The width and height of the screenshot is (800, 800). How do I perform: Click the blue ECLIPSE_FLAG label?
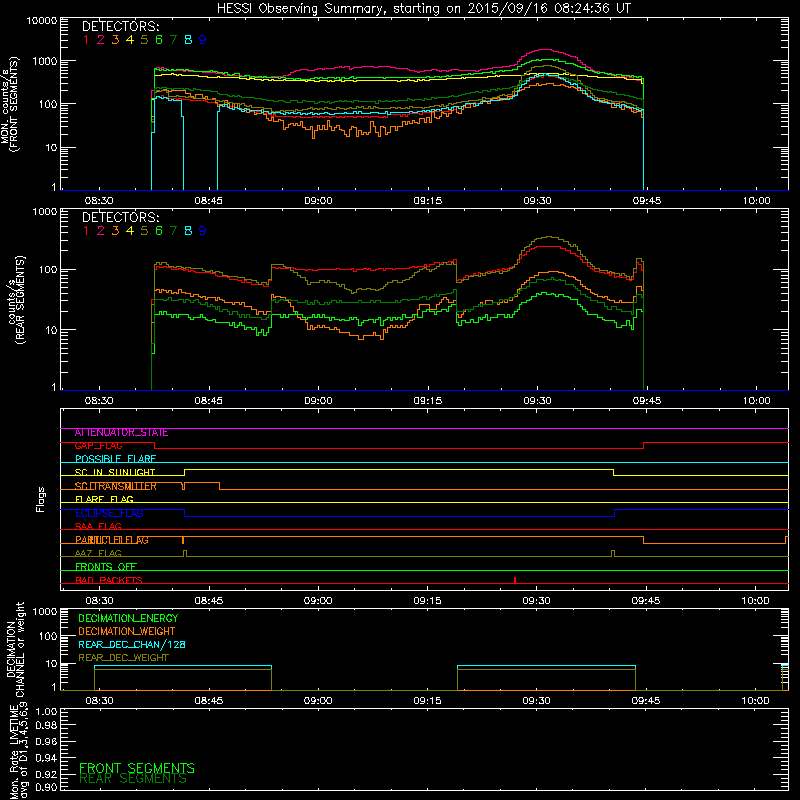[x=109, y=513]
